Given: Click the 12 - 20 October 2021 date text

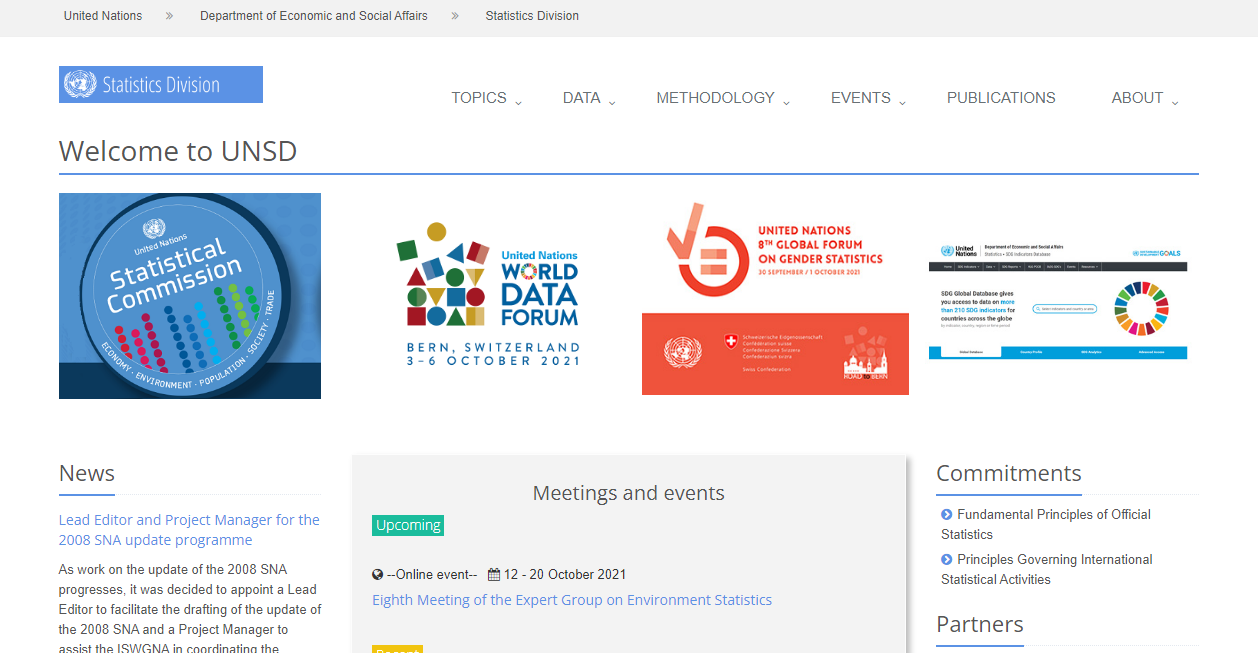Looking at the screenshot, I should pyautogui.click(x=565, y=575).
